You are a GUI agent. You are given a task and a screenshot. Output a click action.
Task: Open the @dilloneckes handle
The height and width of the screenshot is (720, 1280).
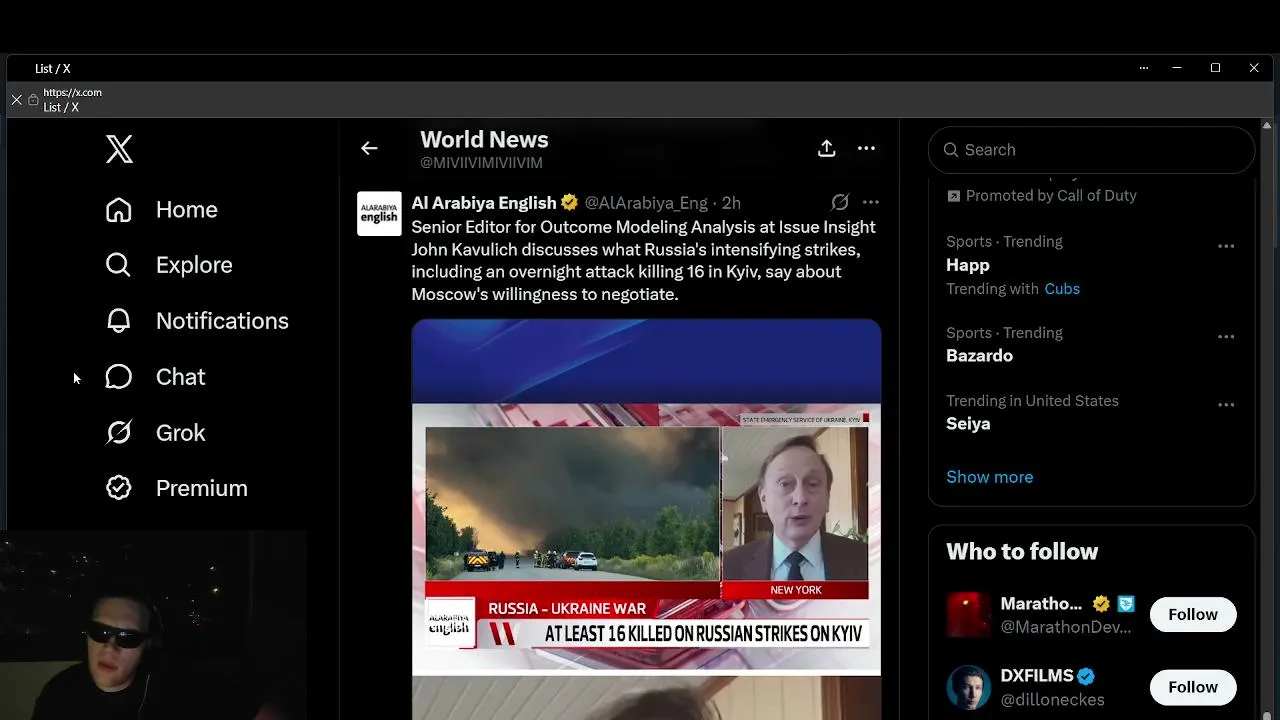[1052, 700]
